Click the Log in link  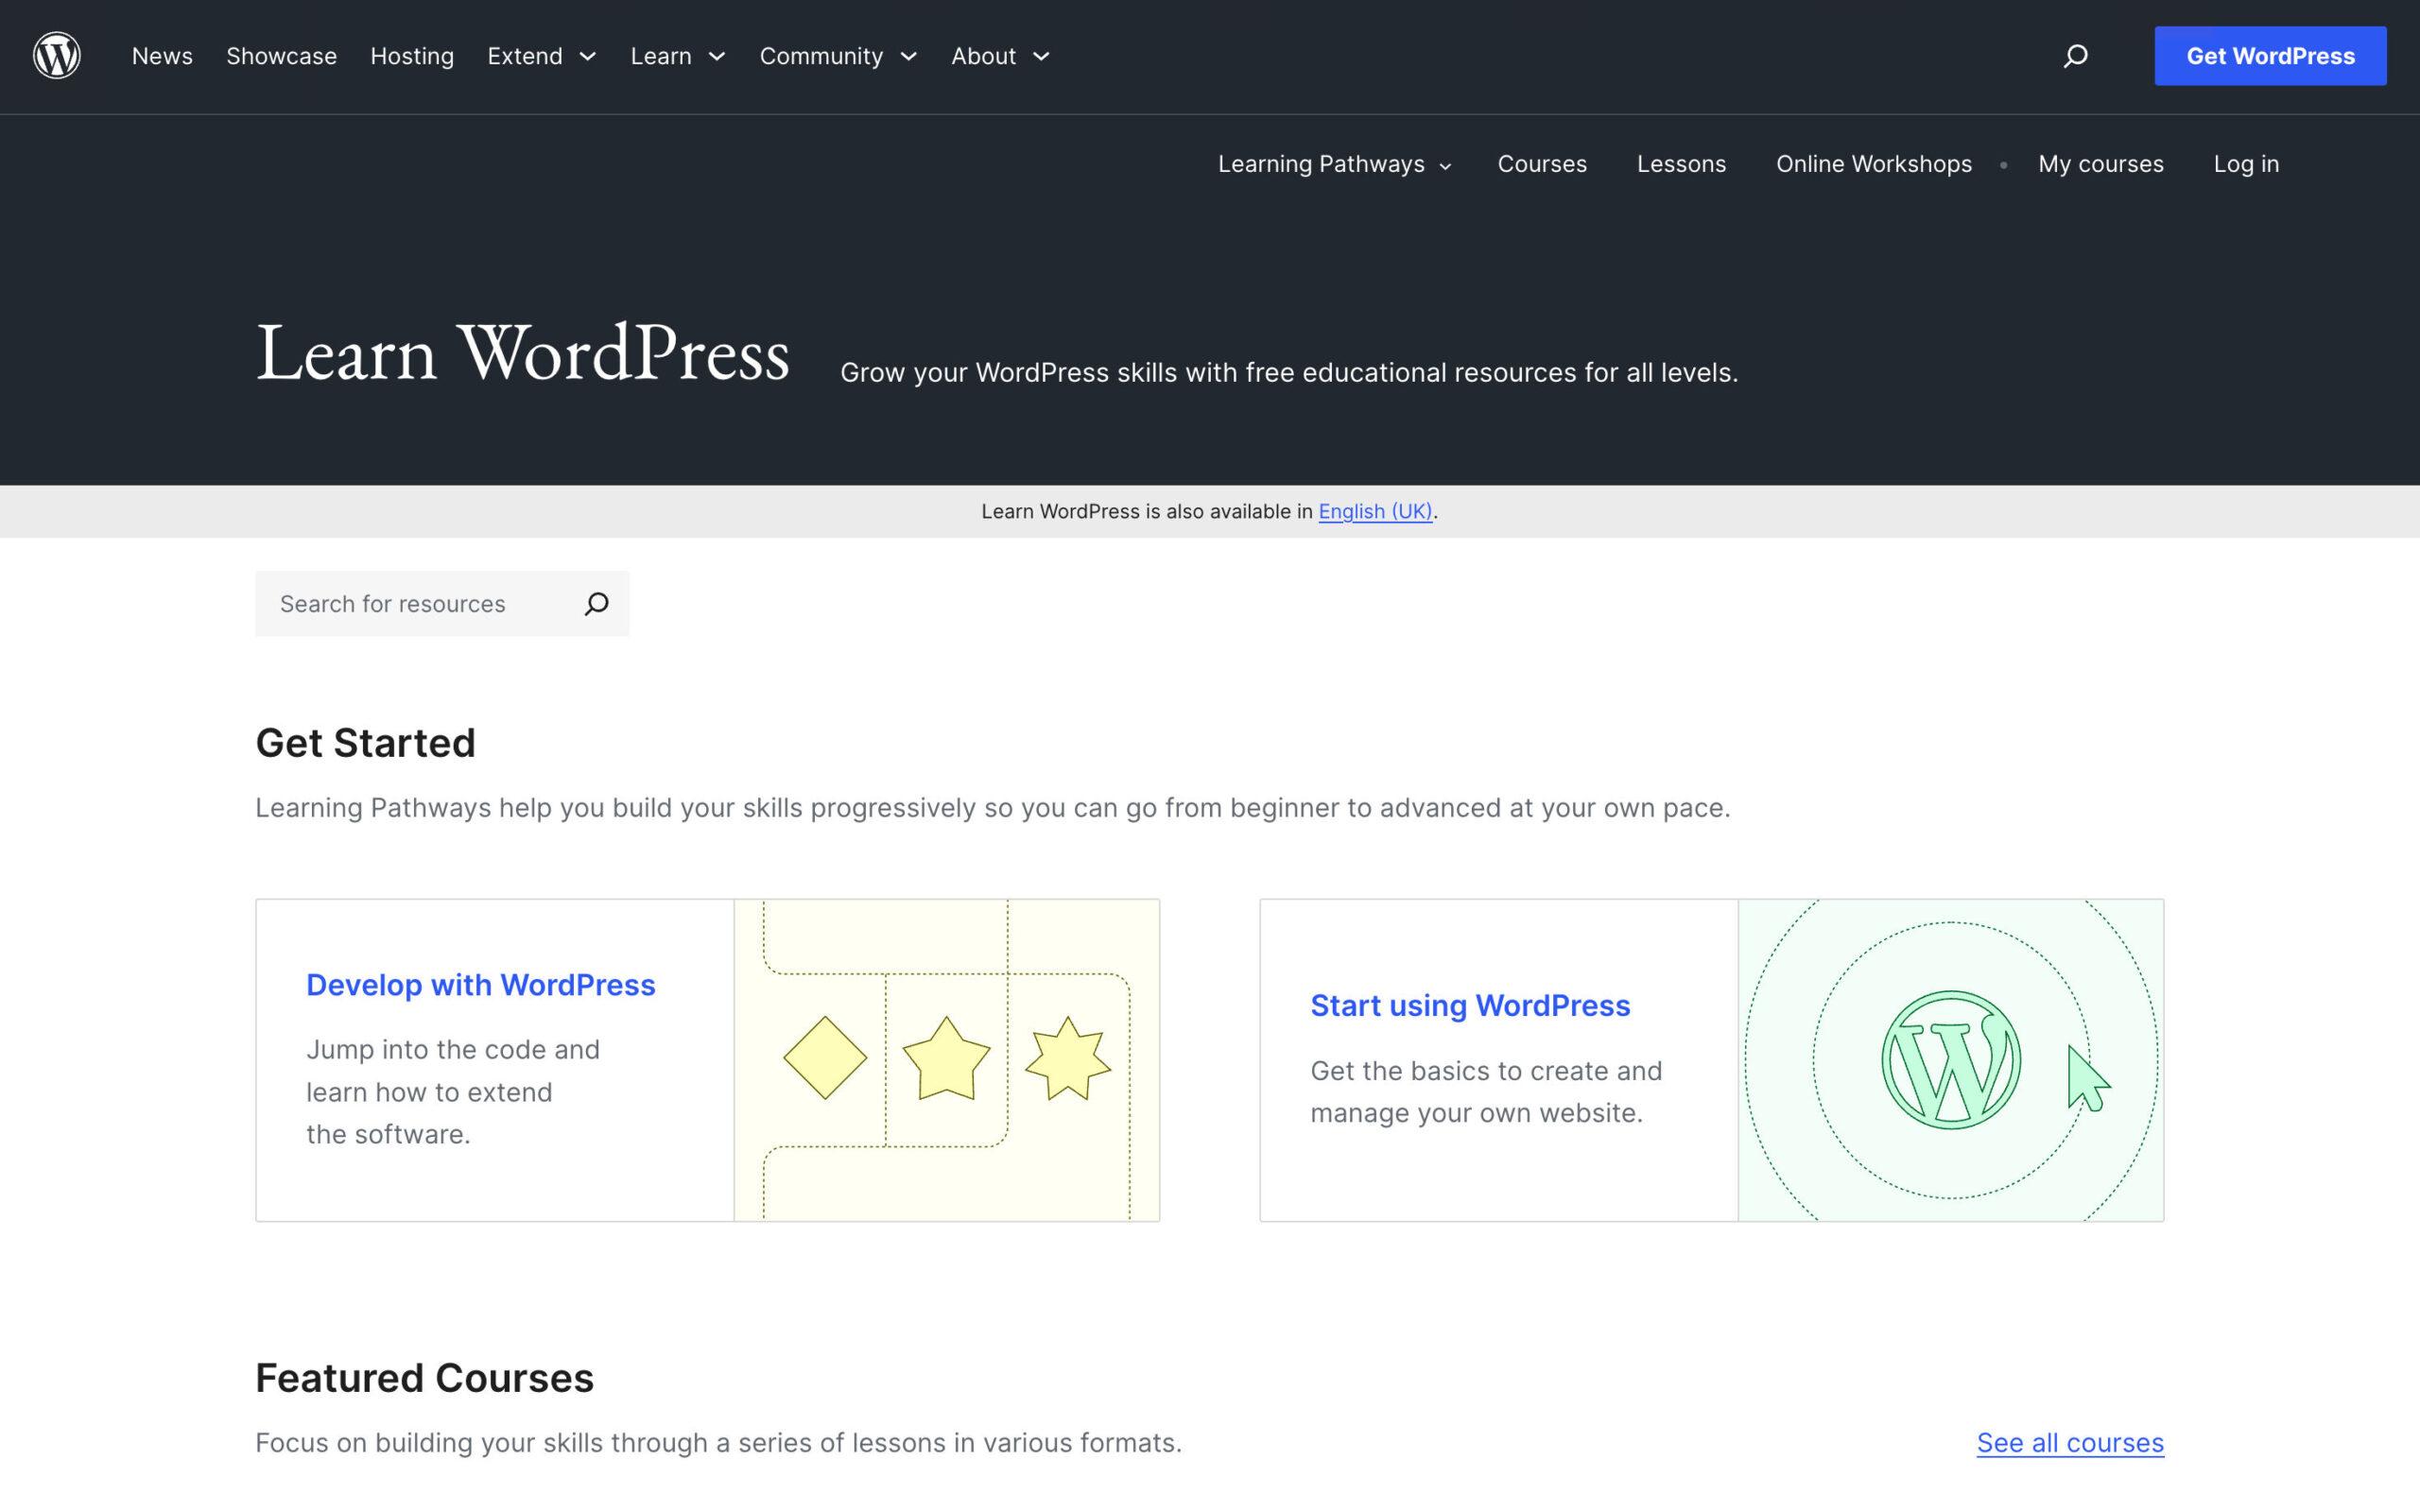pyautogui.click(x=2246, y=164)
